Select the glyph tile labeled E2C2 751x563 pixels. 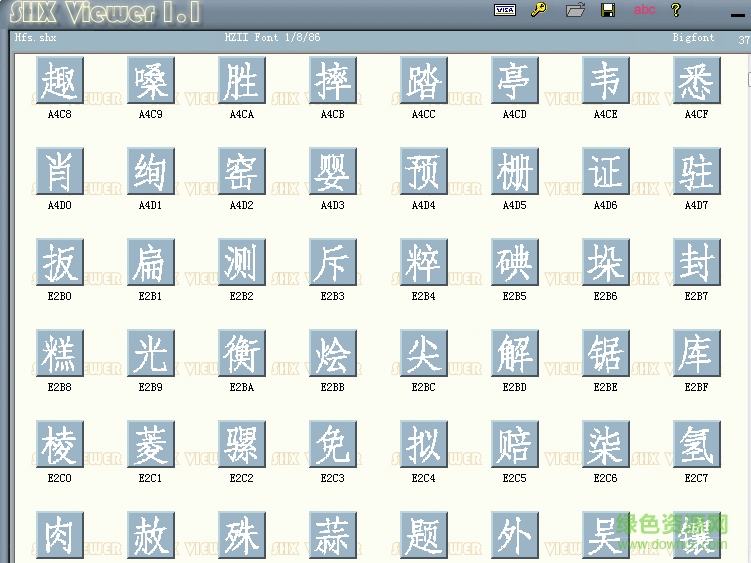pyautogui.click(x=241, y=444)
